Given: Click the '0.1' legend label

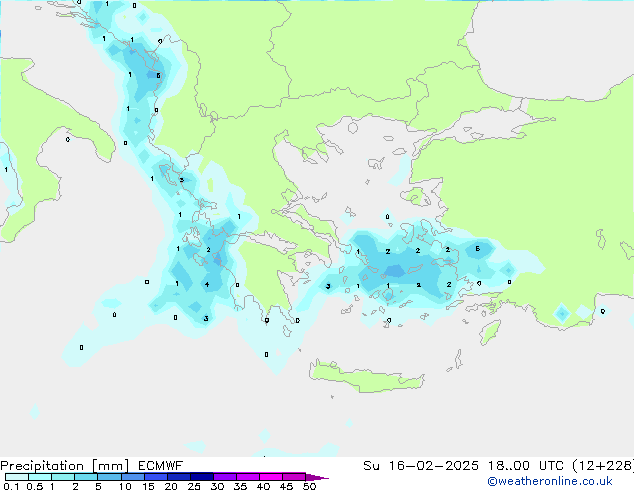Looking at the screenshot, I should pyautogui.click(x=11, y=486).
